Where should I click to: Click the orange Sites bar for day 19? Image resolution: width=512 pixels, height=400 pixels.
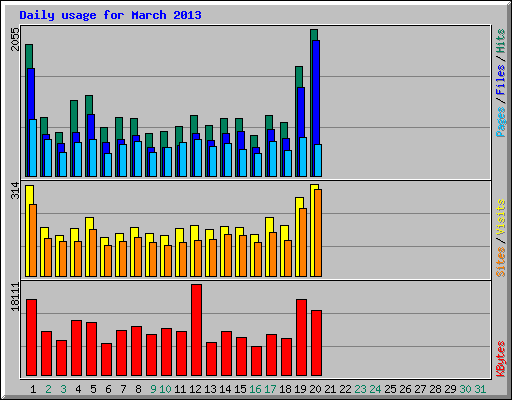click(303, 242)
